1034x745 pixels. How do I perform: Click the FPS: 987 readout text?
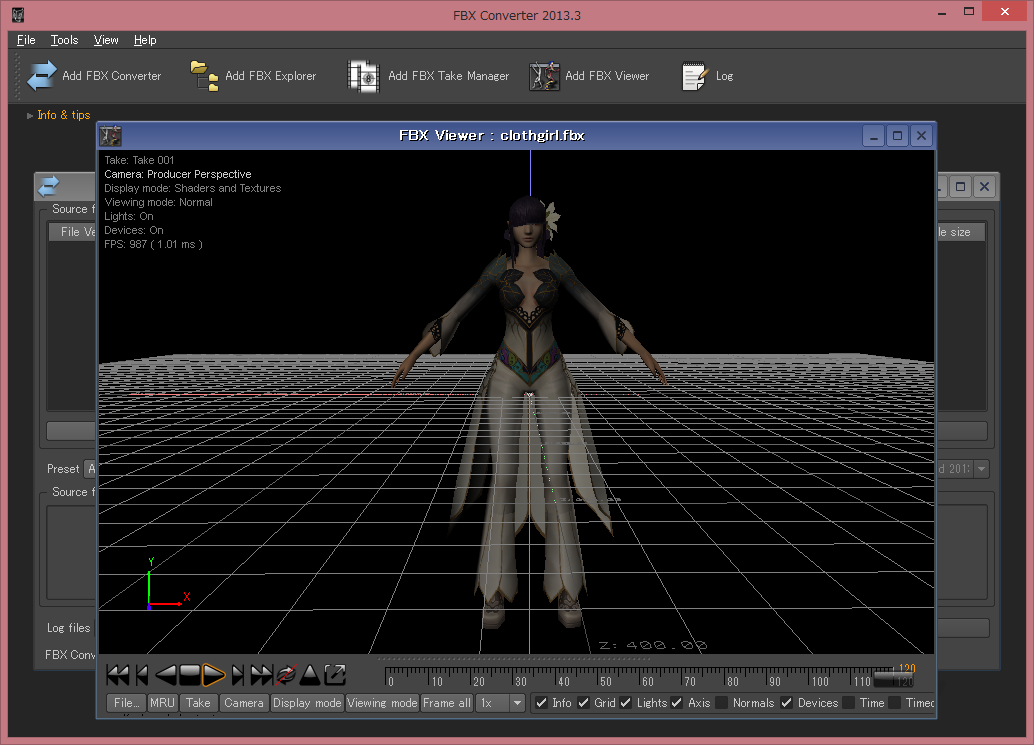pos(153,244)
